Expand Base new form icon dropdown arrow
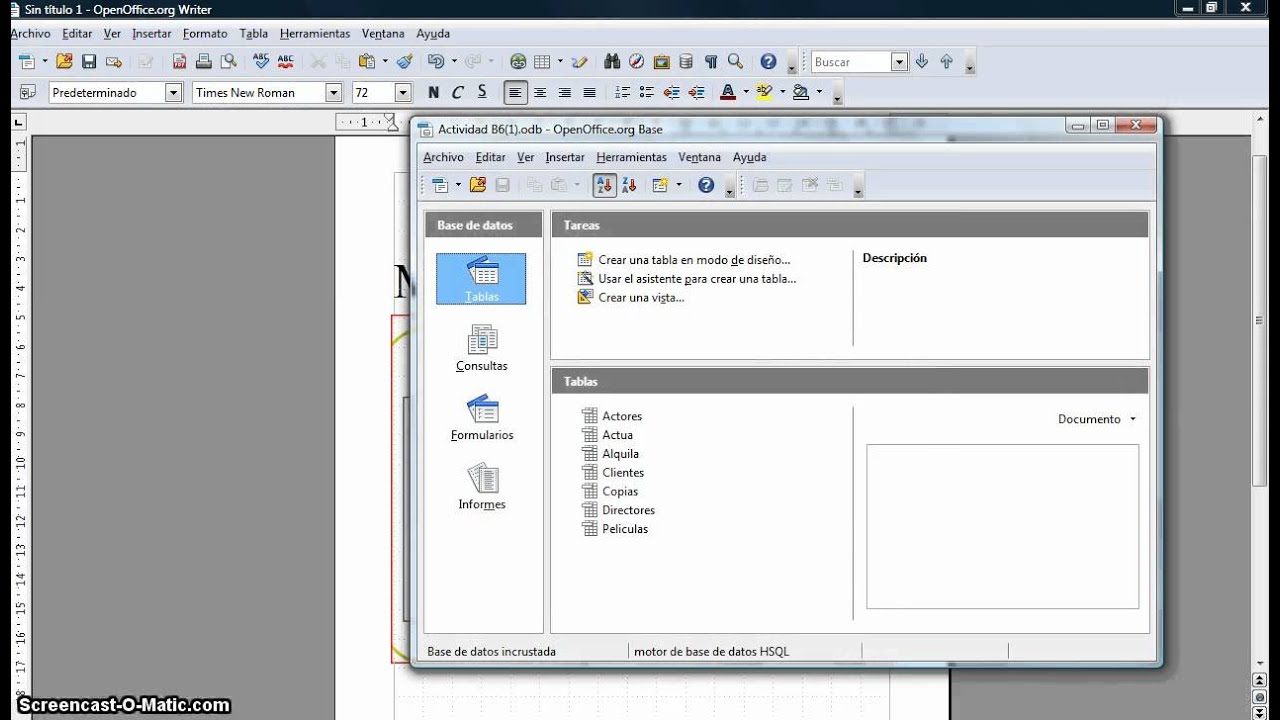The image size is (1280, 720). pyautogui.click(x=678, y=185)
